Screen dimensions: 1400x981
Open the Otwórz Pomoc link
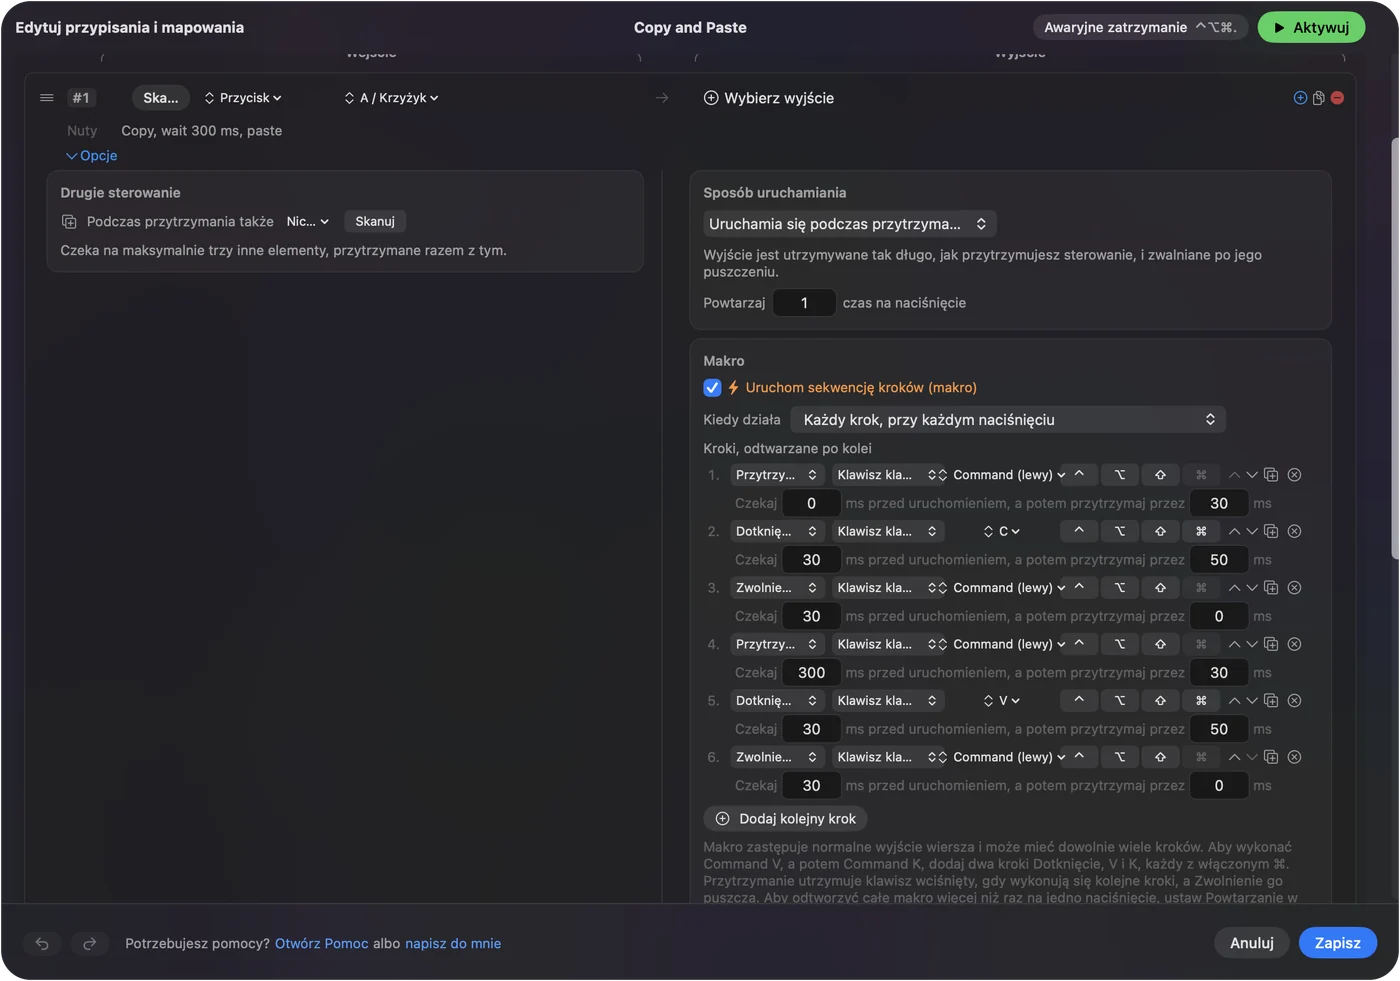point(322,944)
